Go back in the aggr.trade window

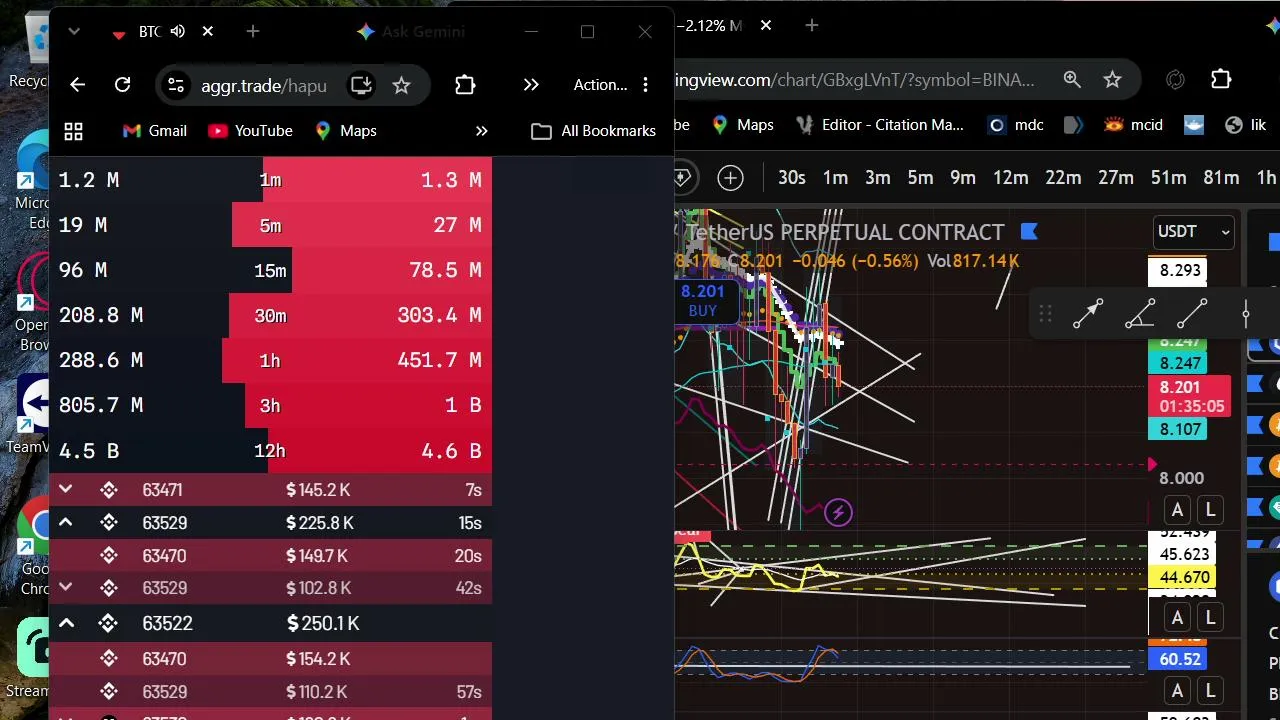pos(77,85)
